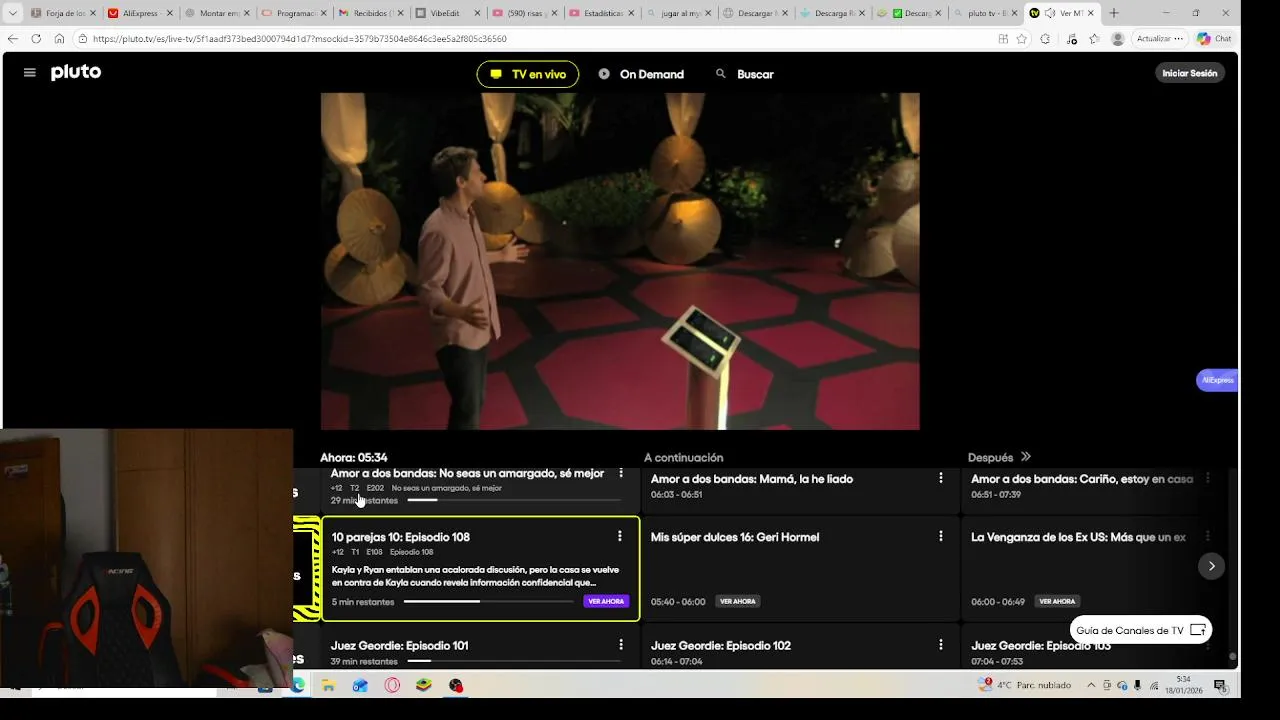Open the BlueStacks taskbar icon
Viewport: 1280px width, 720px height.
point(424,686)
